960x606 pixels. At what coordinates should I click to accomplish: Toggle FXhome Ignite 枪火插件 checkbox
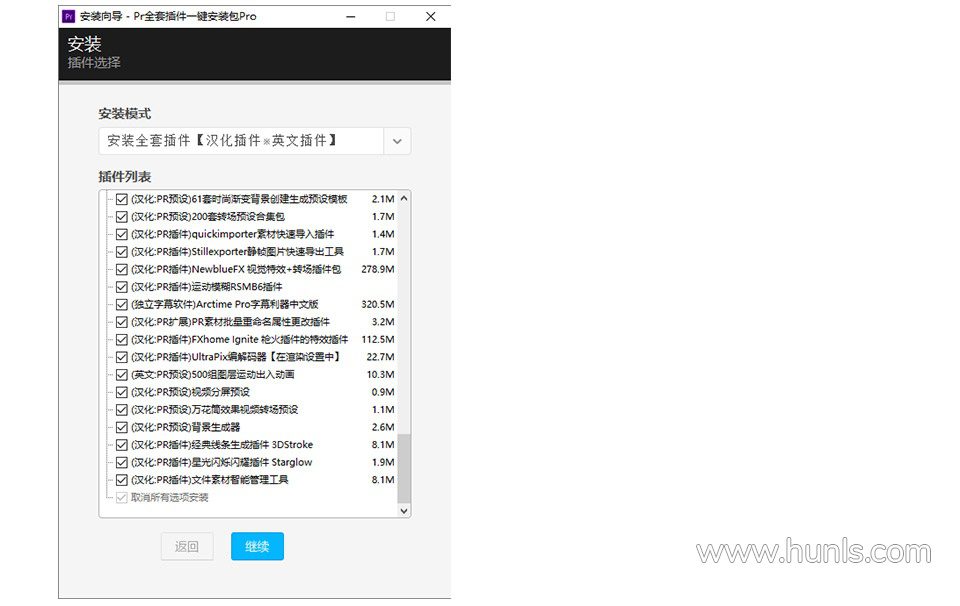122,340
